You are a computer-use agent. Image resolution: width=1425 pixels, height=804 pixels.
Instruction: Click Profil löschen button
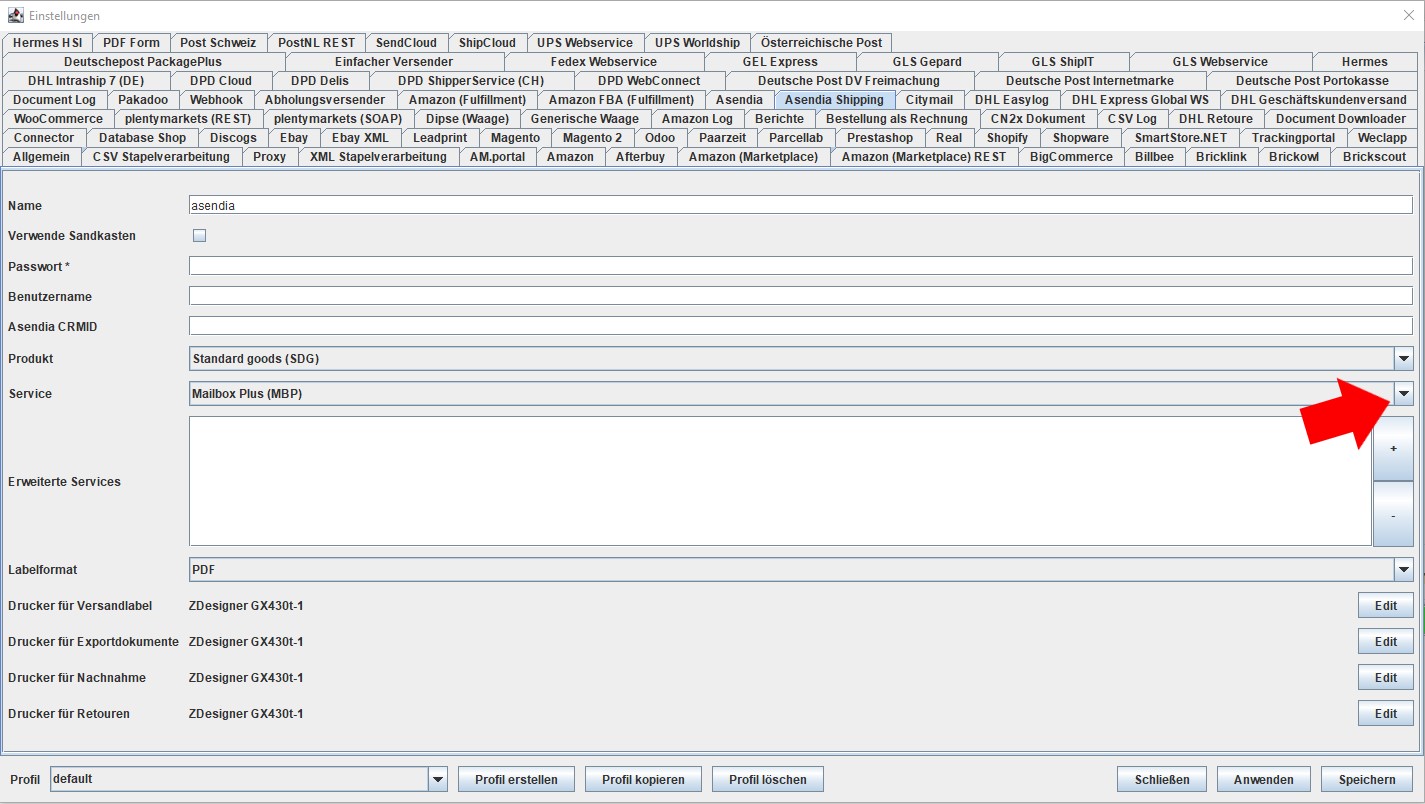(x=768, y=780)
